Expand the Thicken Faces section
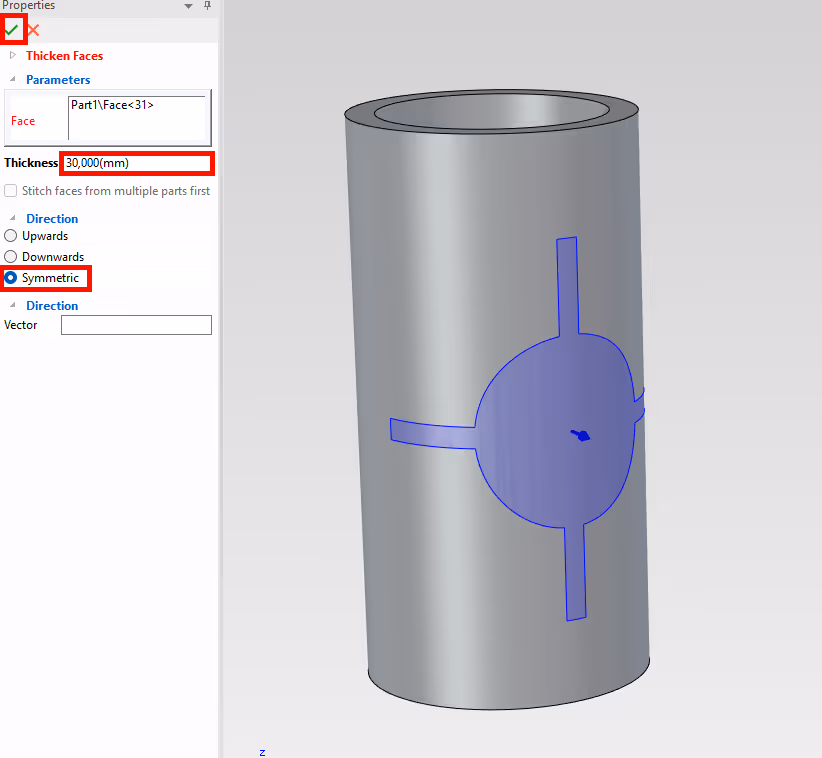 point(13,55)
